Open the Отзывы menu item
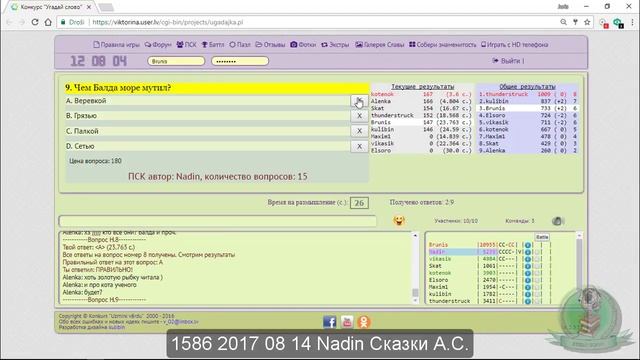This screenshot has height=360, width=640. coord(270,44)
